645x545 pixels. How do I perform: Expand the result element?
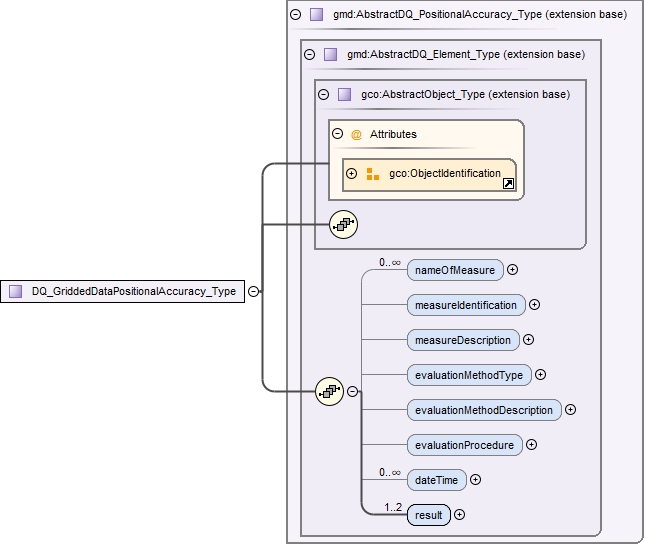459,515
